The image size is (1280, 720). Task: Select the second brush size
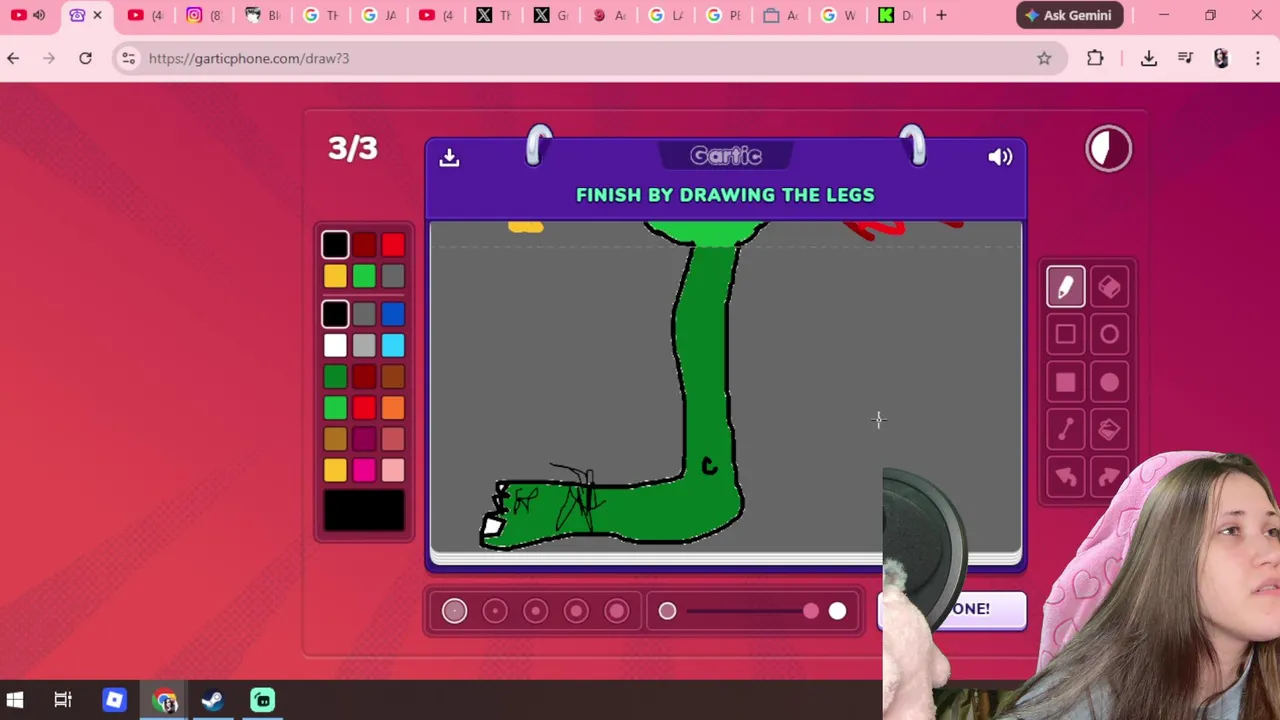(495, 611)
